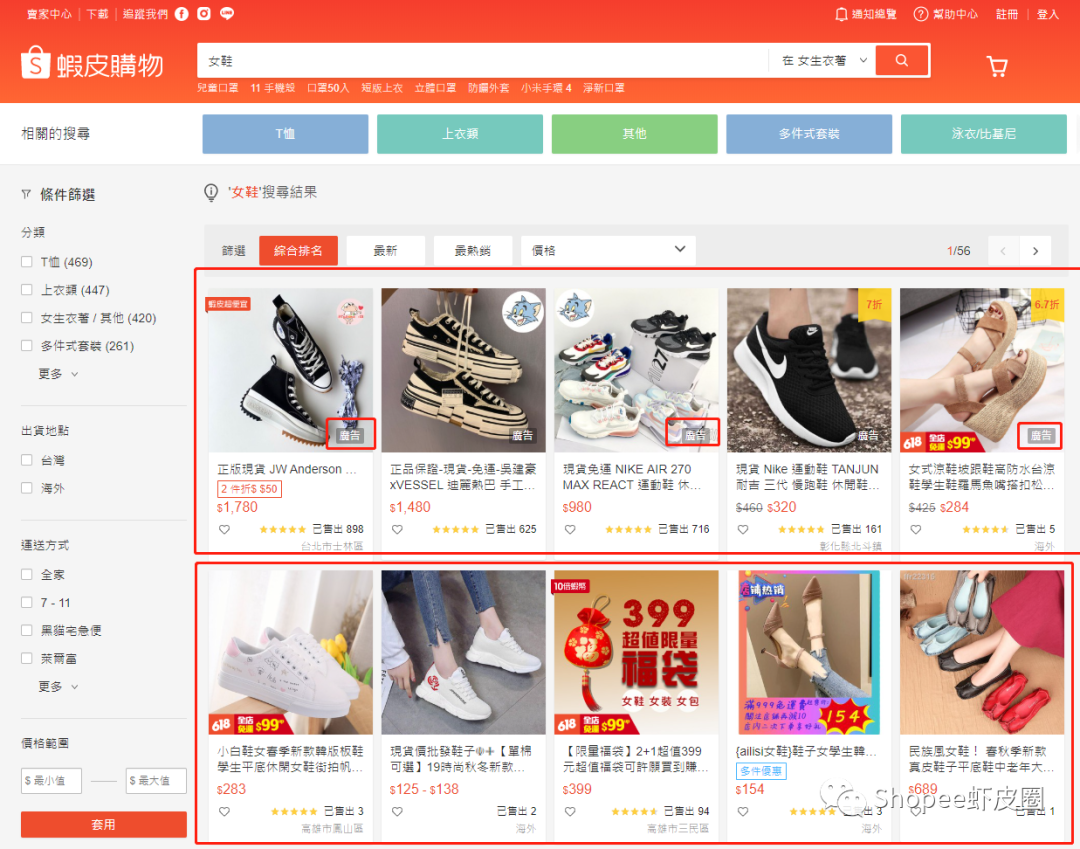1080x849 pixels.
Task: Expand 更多 under delivery methods
Action: click(58, 686)
